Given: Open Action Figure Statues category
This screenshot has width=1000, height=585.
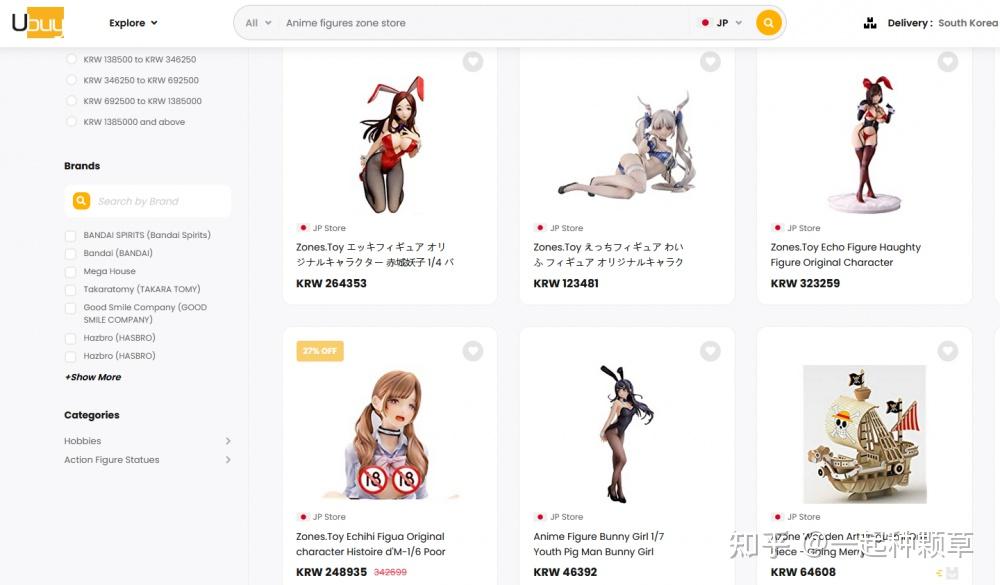Looking at the screenshot, I should tap(147, 460).
